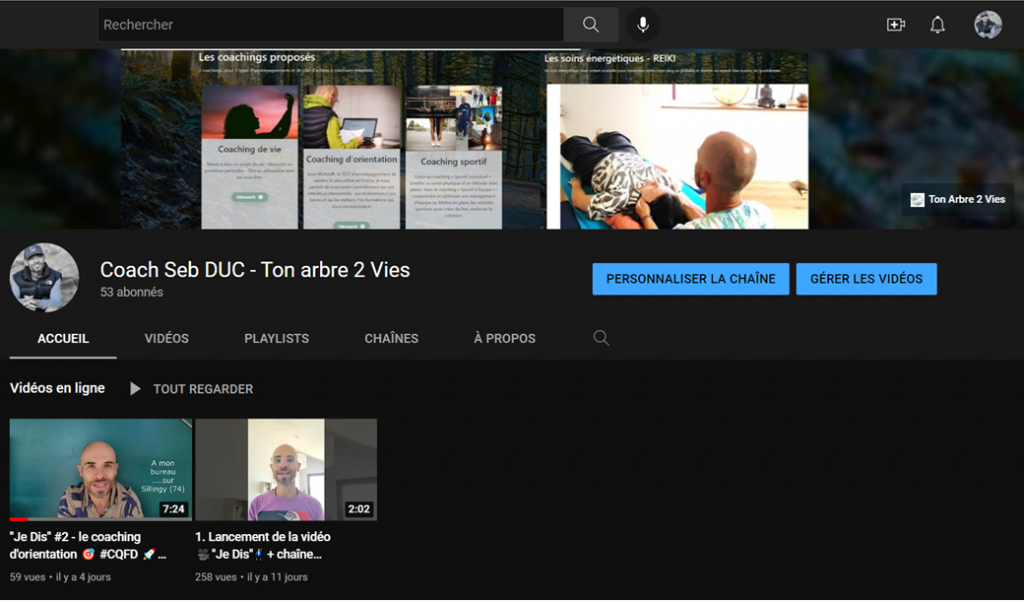Open the 7:24 "Je Dis" #2 video thumbnail
This screenshot has height=602, width=1024.
100,468
